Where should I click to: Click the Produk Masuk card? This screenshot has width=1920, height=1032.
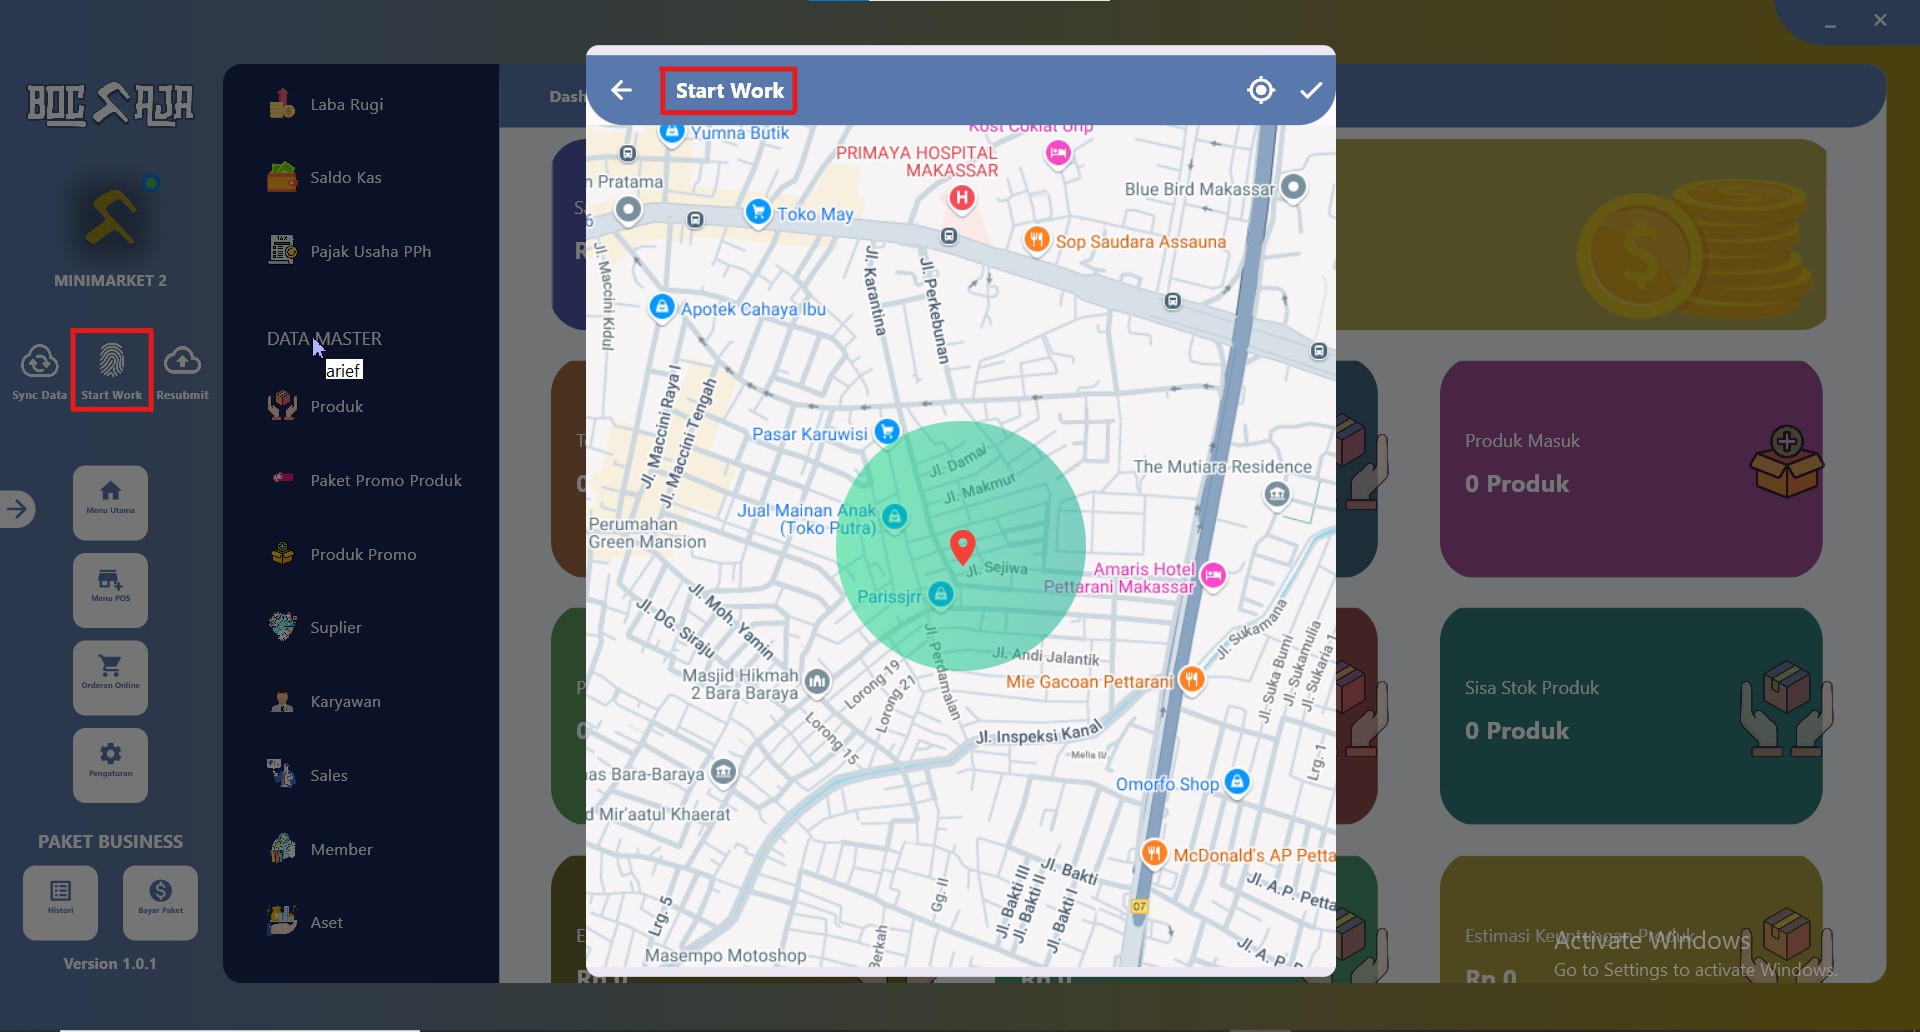click(x=1630, y=469)
